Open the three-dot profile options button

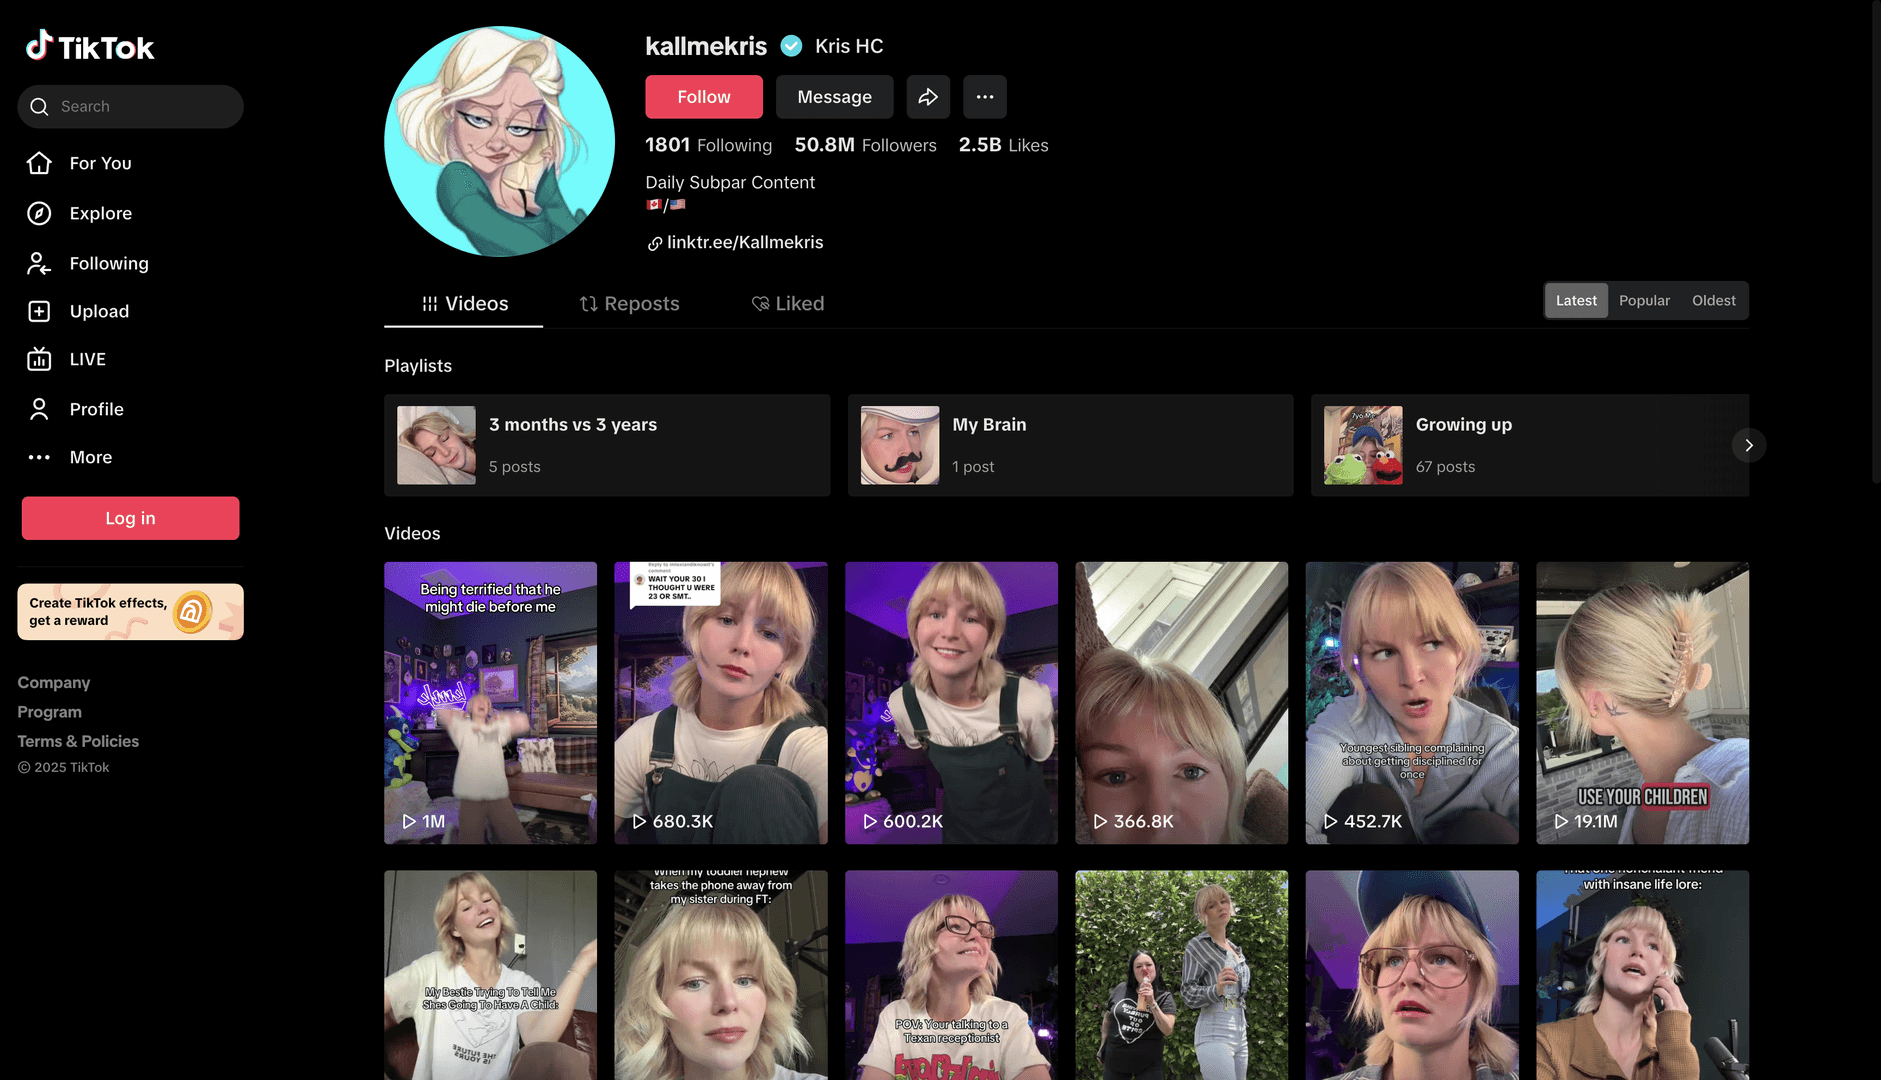click(984, 97)
